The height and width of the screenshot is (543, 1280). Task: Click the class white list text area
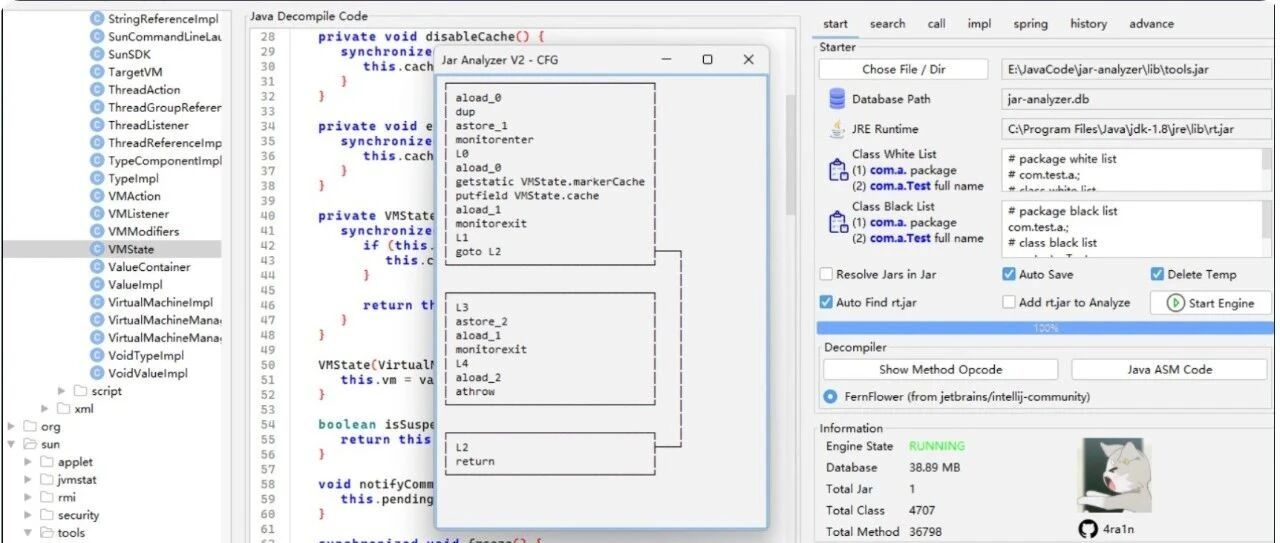1131,170
